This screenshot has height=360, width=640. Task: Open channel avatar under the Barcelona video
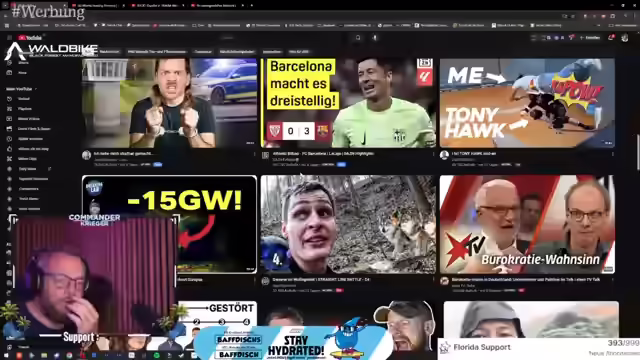click(265, 155)
